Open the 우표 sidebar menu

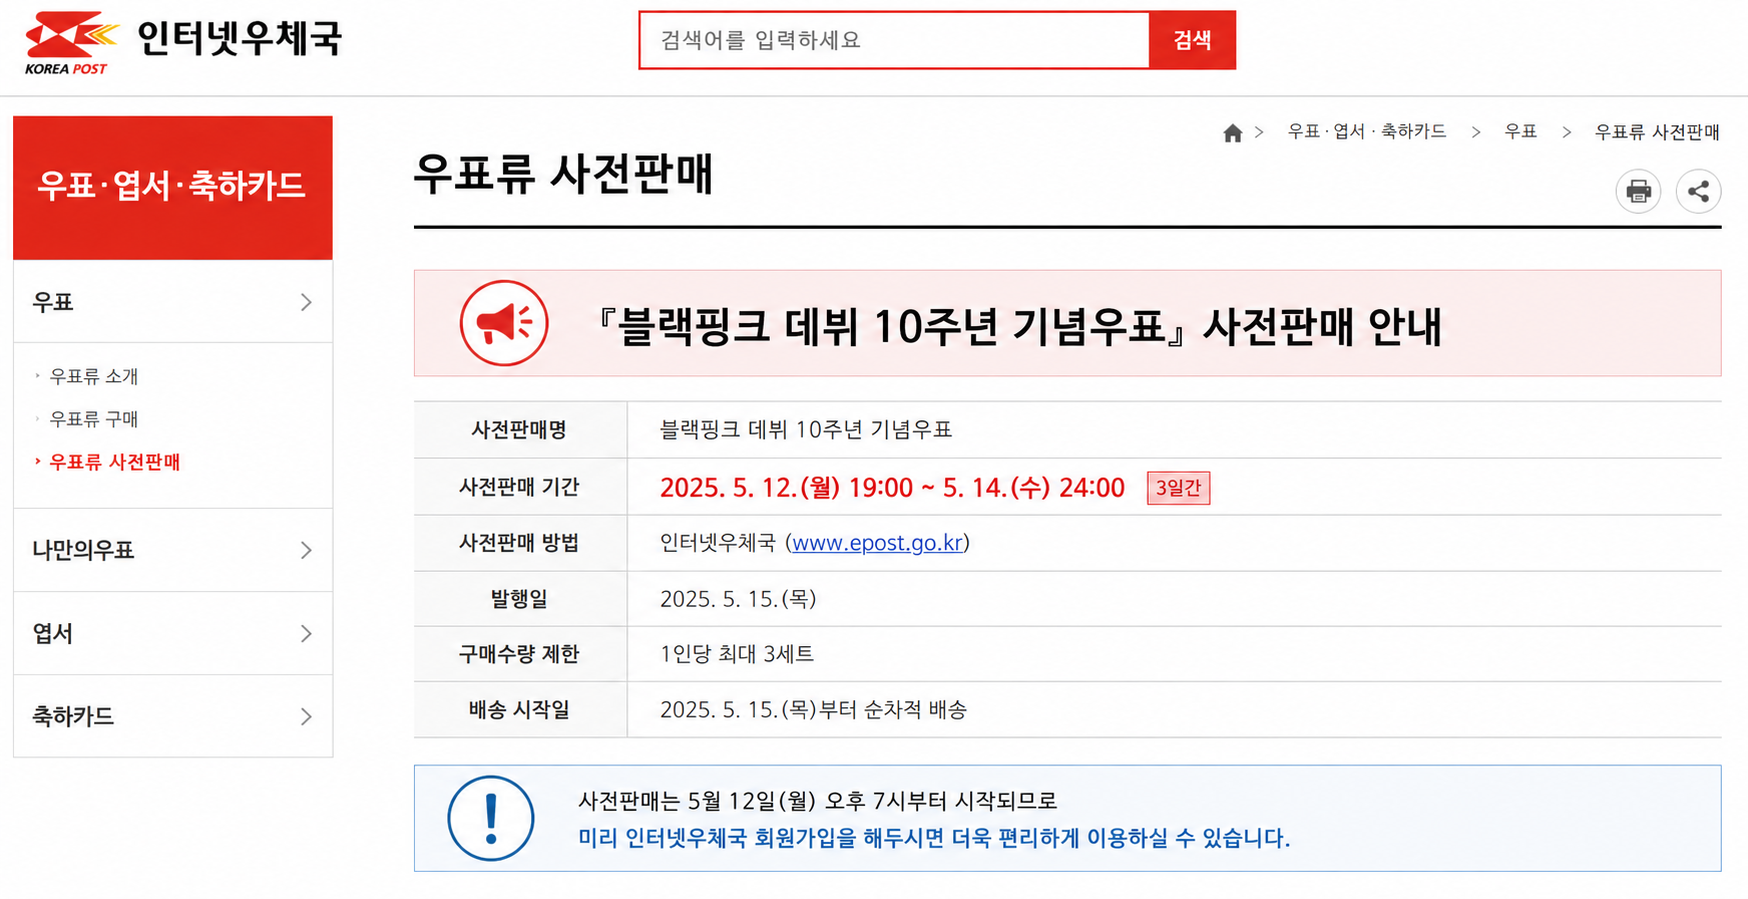(x=173, y=302)
